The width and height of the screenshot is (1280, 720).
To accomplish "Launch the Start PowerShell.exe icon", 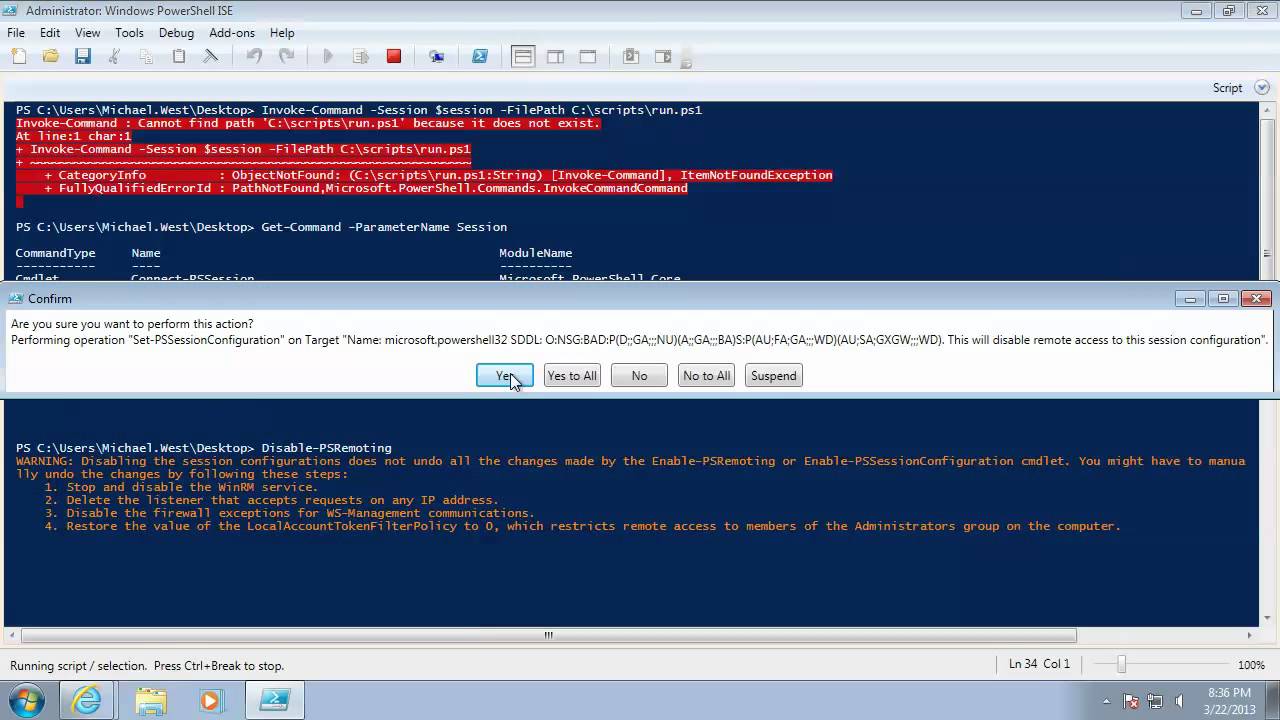I will click(x=480, y=57).
